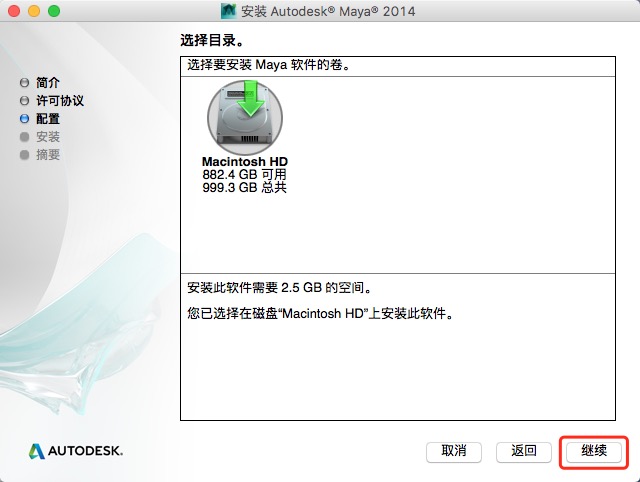Click the Maya installer title bar icon
The height and width of the screenshot is (482, 640).
[x=229, y=11]
